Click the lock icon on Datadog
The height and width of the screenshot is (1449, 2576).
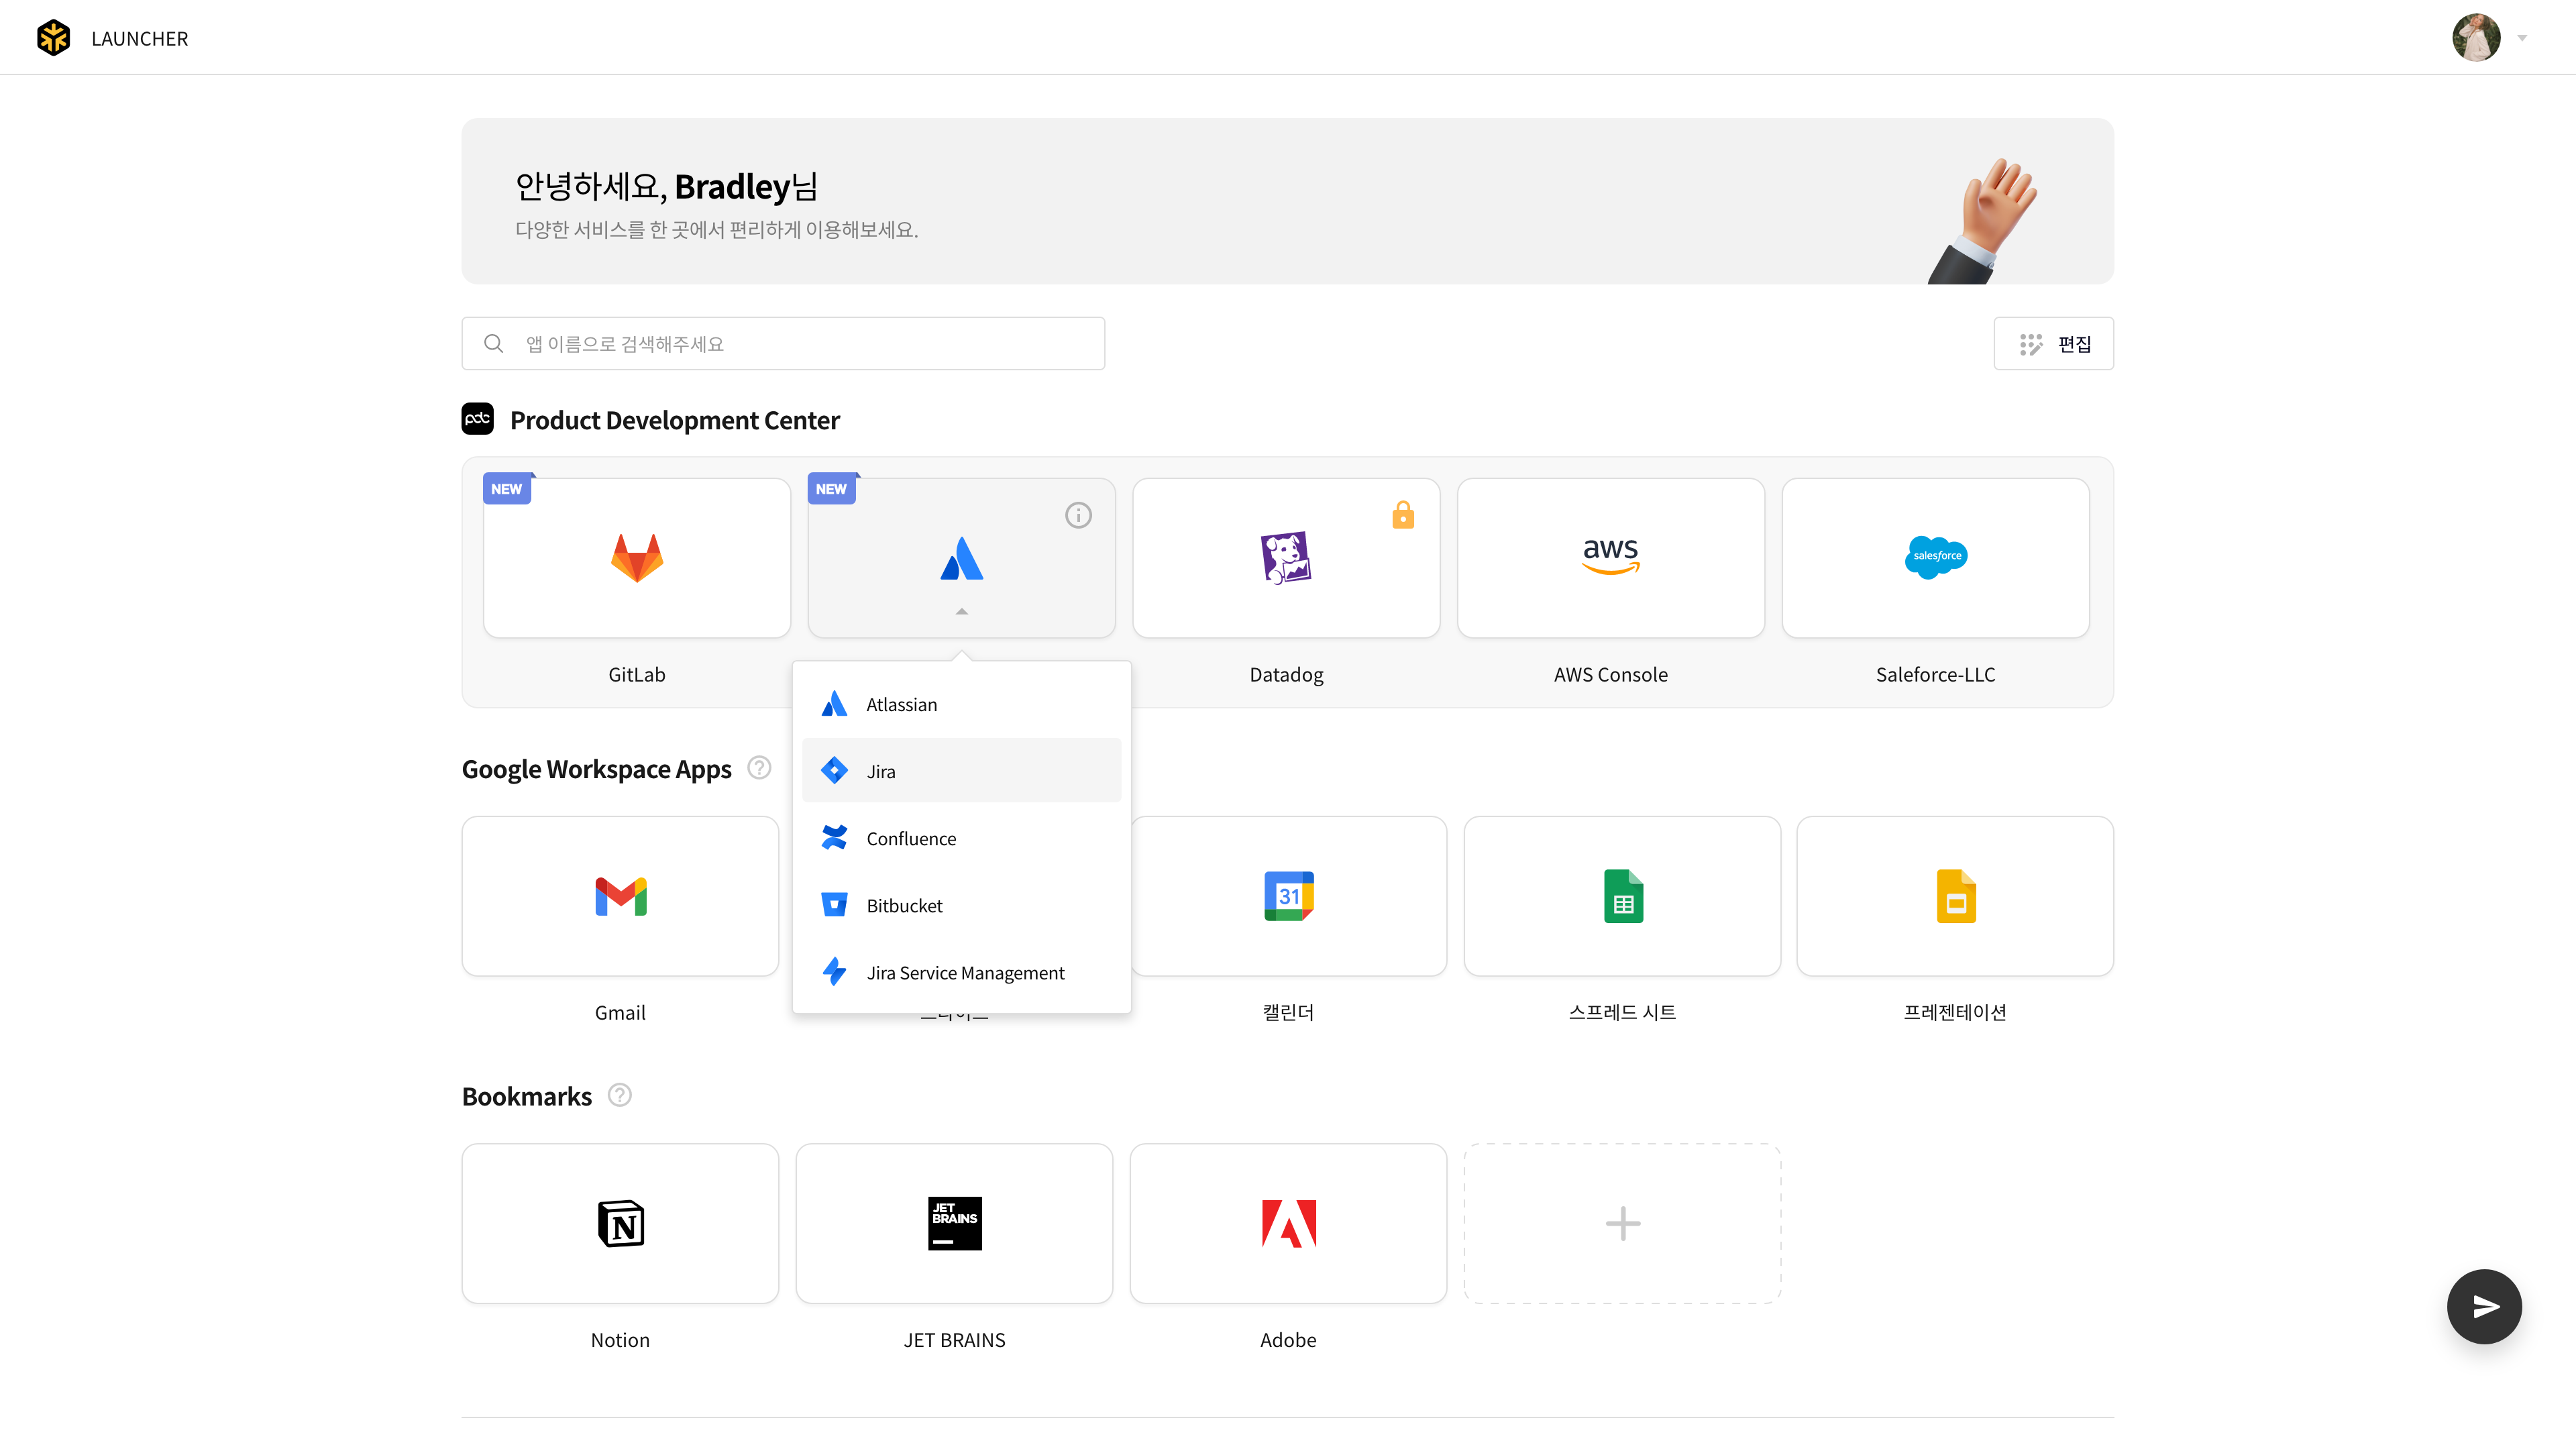coord(1403,514)
